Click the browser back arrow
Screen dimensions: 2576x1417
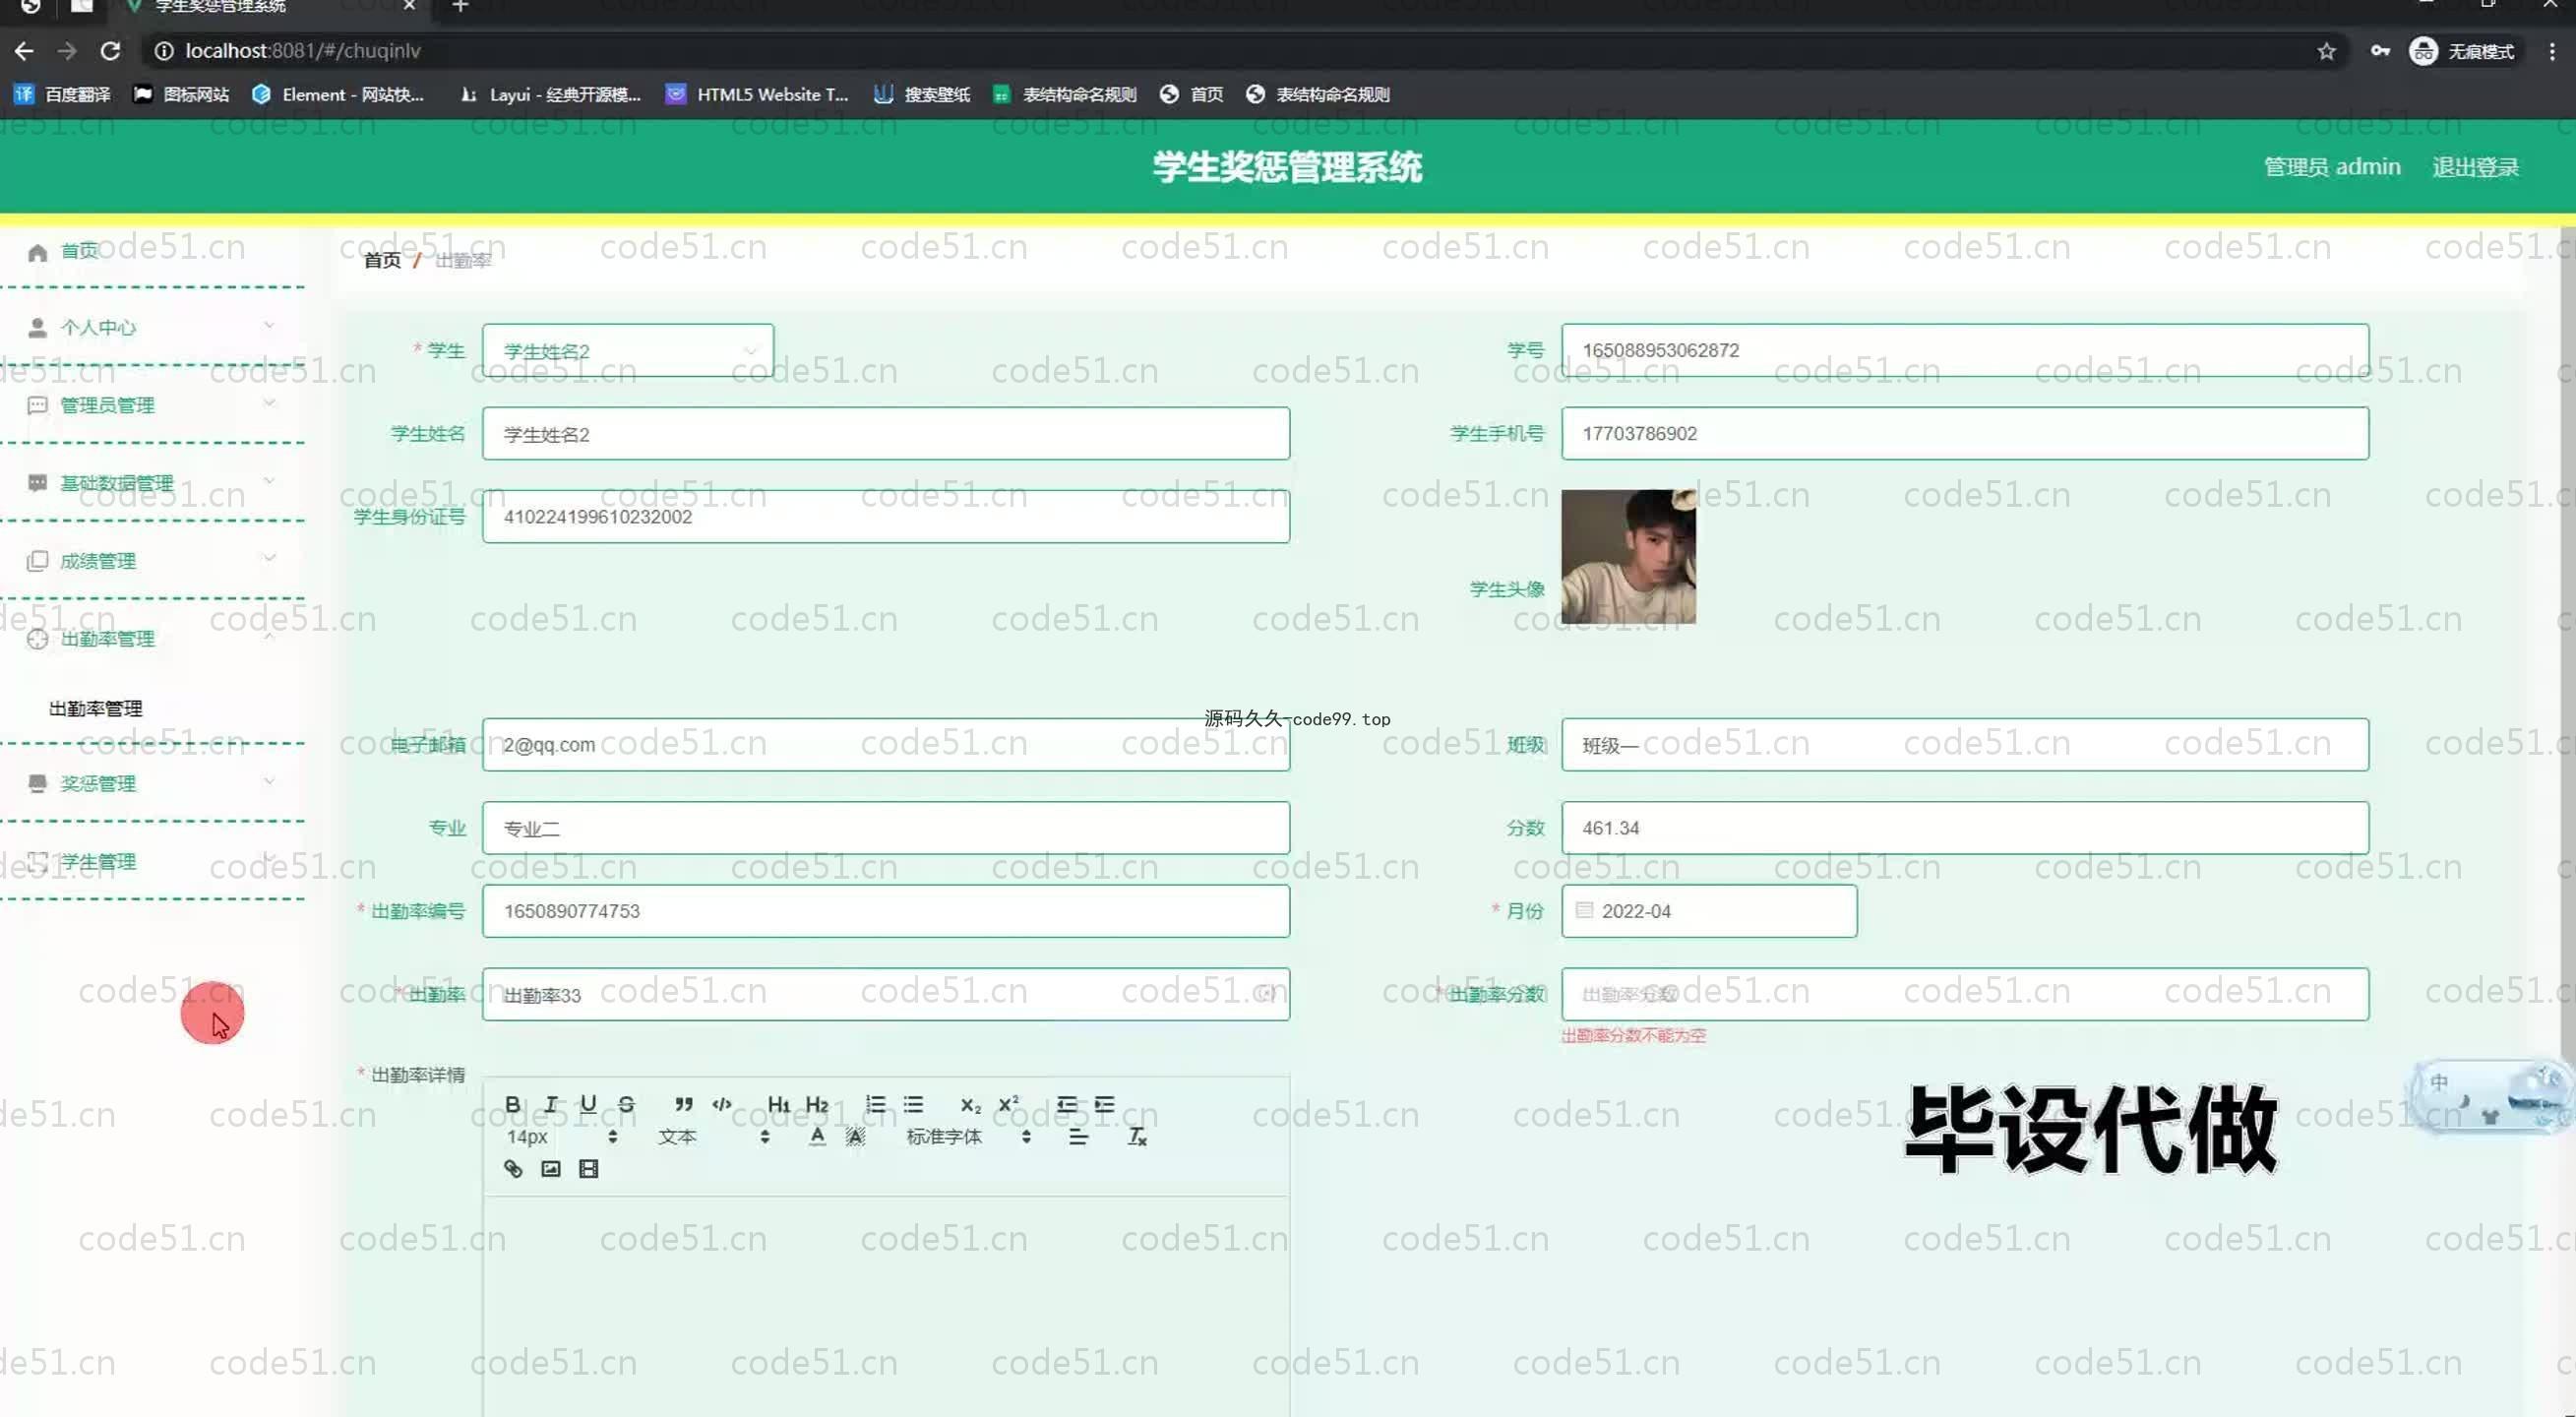(x=24, y=51)
